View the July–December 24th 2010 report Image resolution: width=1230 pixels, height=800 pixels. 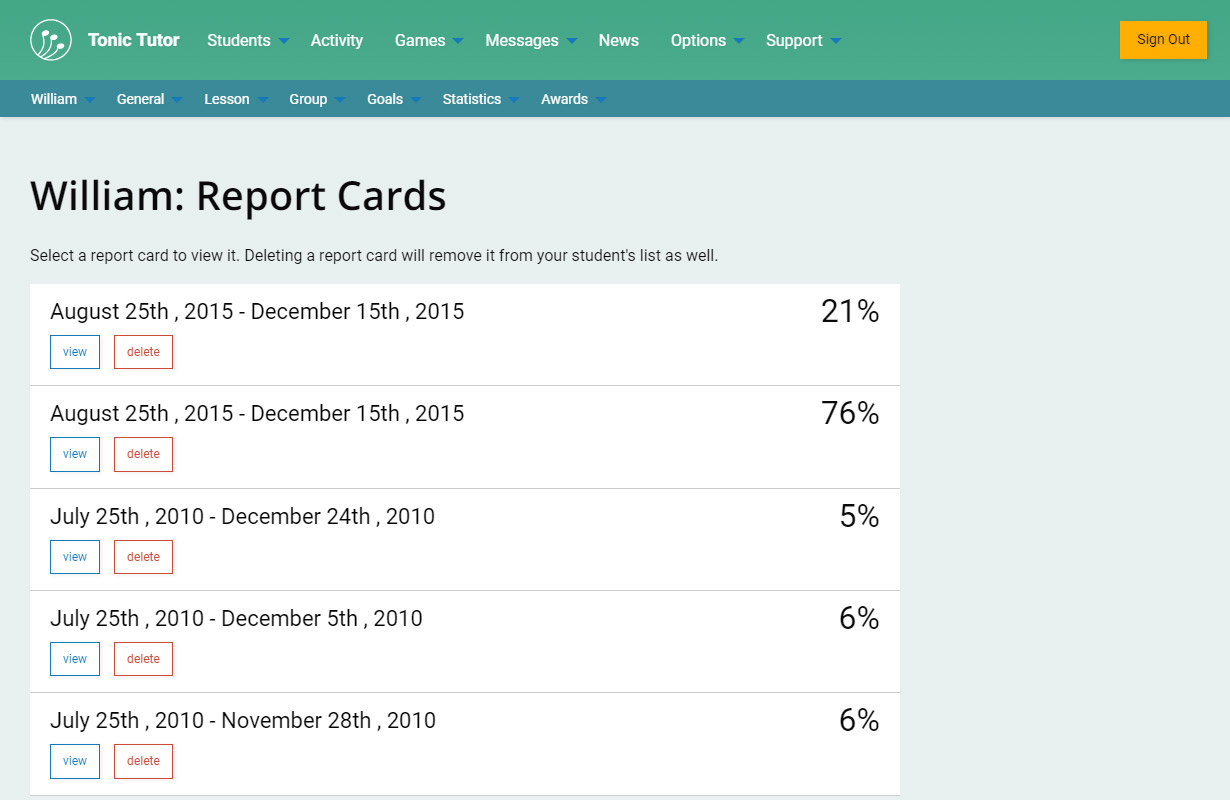(x=75, y=557)
